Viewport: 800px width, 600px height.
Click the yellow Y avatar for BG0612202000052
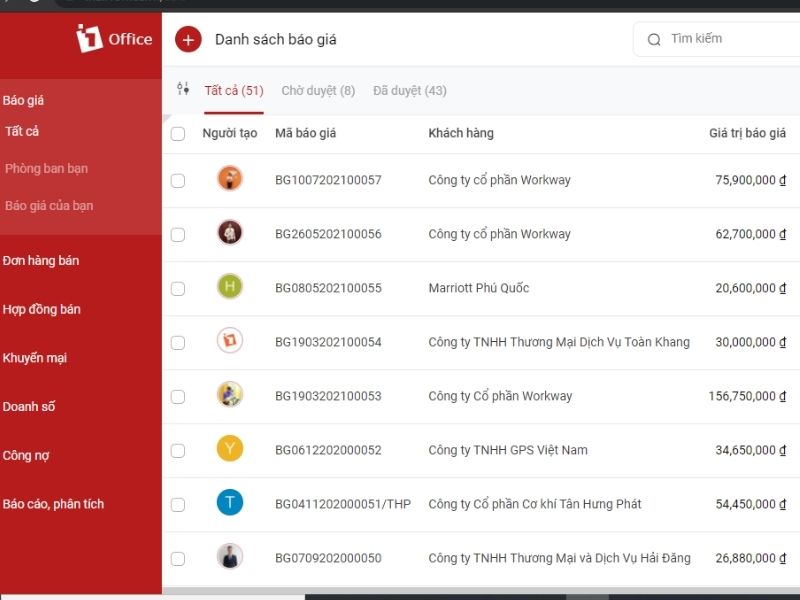pyautogui.click(x=230, y=448)
